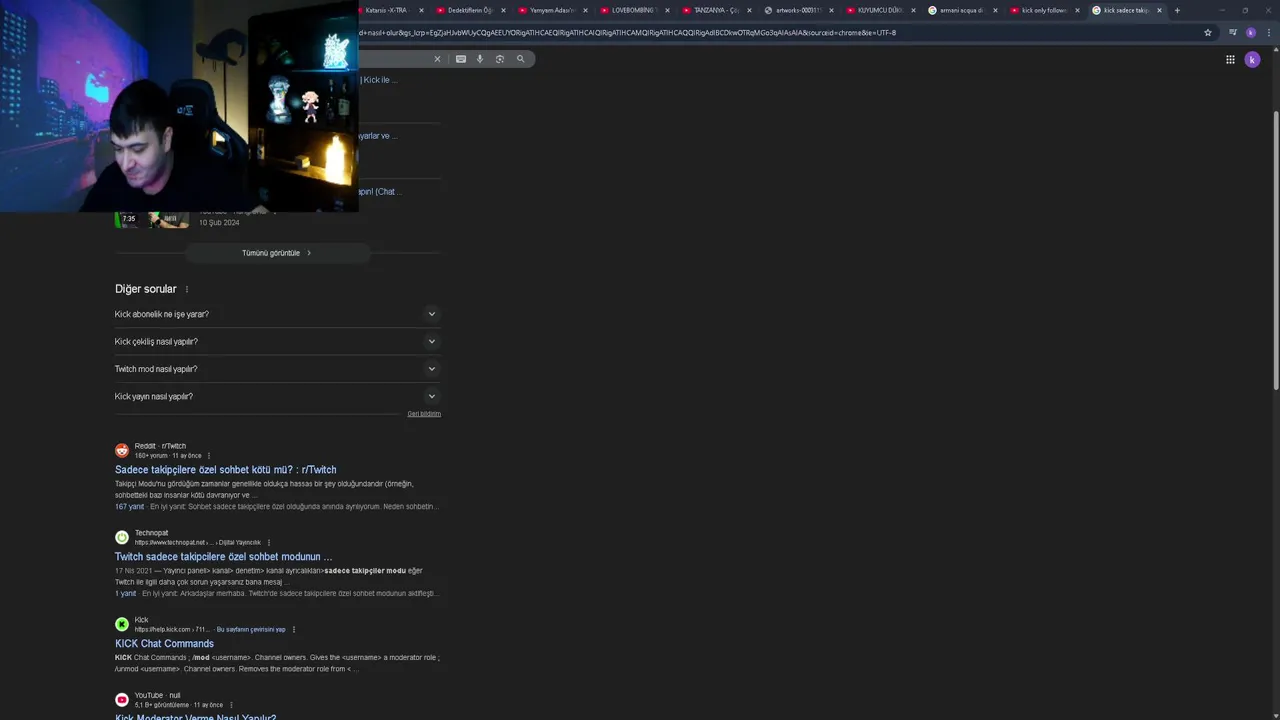Open 'Kick Moderator Verme Nasıl Yapılır?' video result
This screenshot has height=720, width=1280.
pos(195,716)
